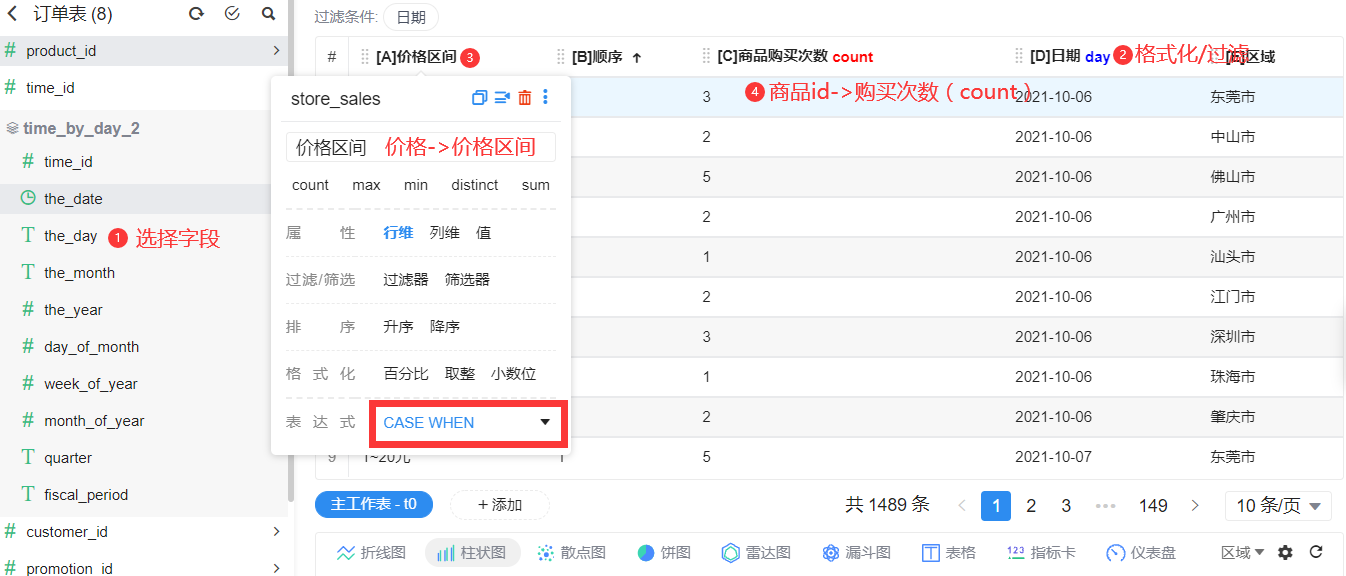Click the drag handle of [B]顺序 column
Image resolution: width=1346 pixels, height=576 pixels.
click(x=561, y=57)
